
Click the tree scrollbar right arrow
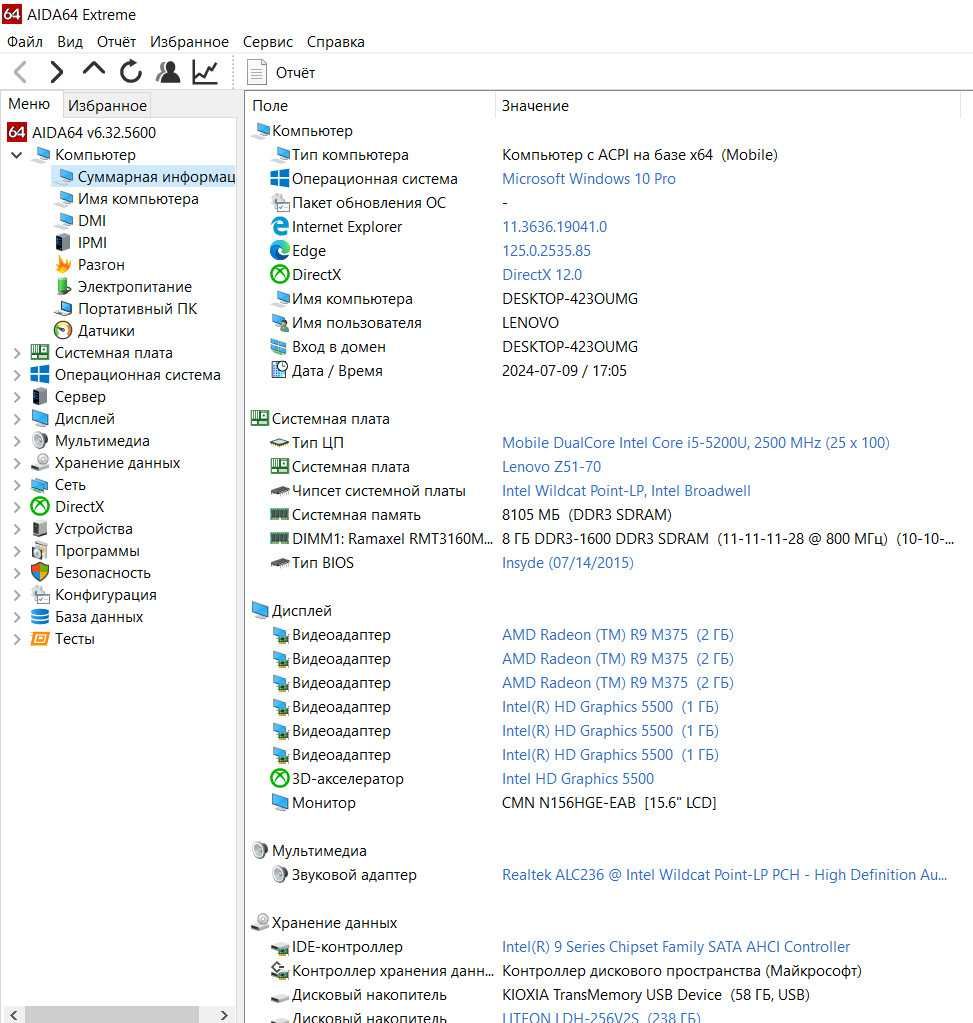pyautogui.click(x=224, y=1015)
